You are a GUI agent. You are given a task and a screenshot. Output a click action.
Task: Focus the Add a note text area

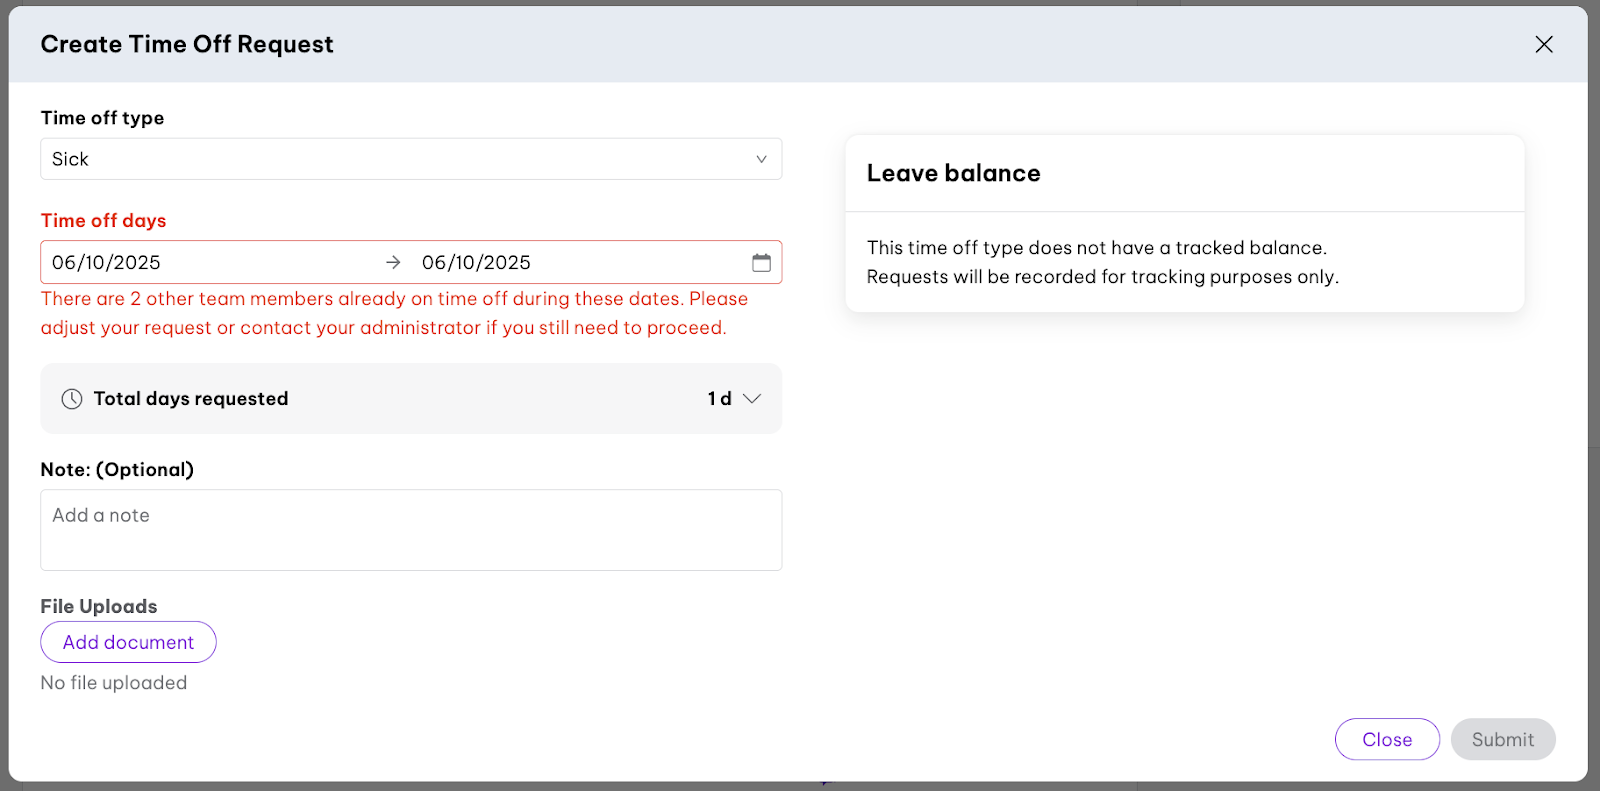coord(411,530)
